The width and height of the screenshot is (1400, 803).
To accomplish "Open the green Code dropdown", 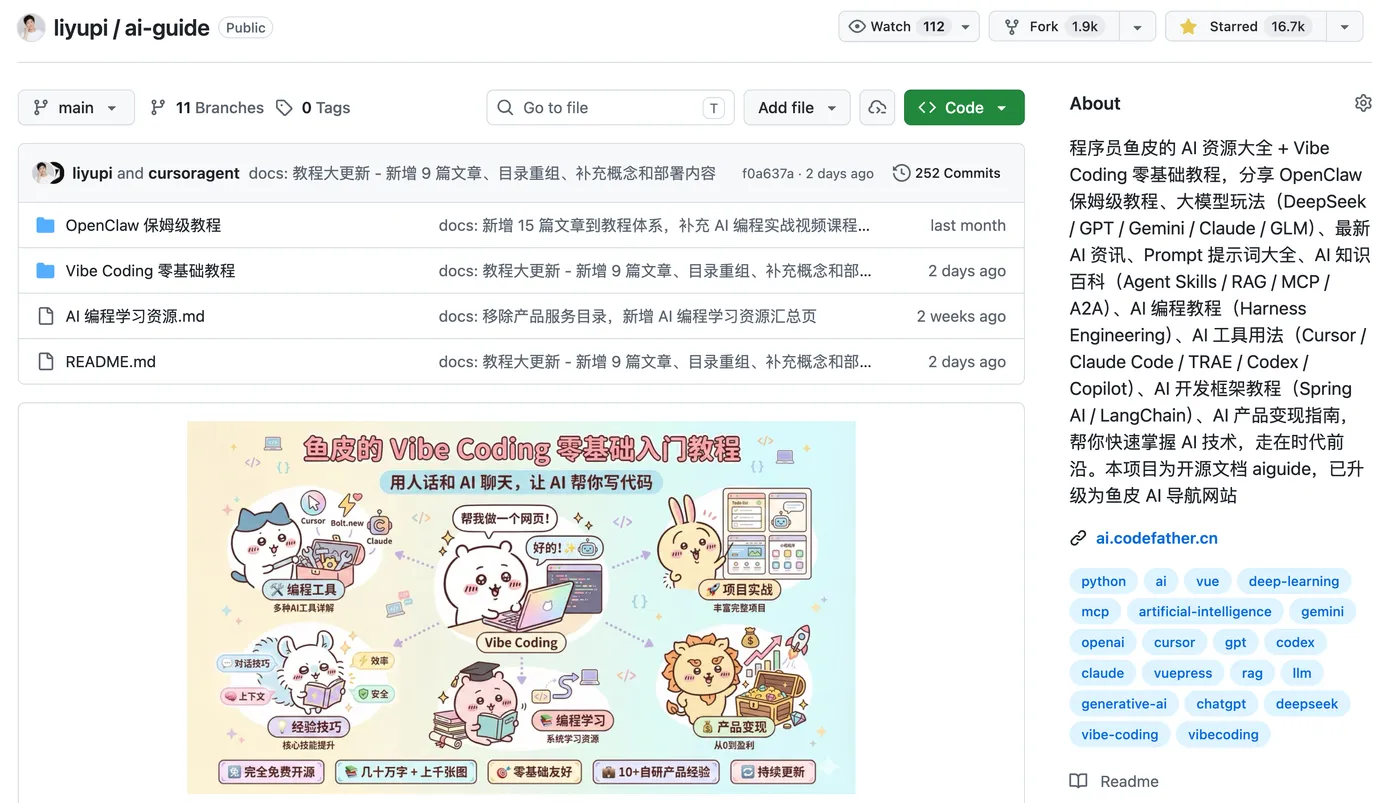I will pyautogui.click(x=964, y=108).
